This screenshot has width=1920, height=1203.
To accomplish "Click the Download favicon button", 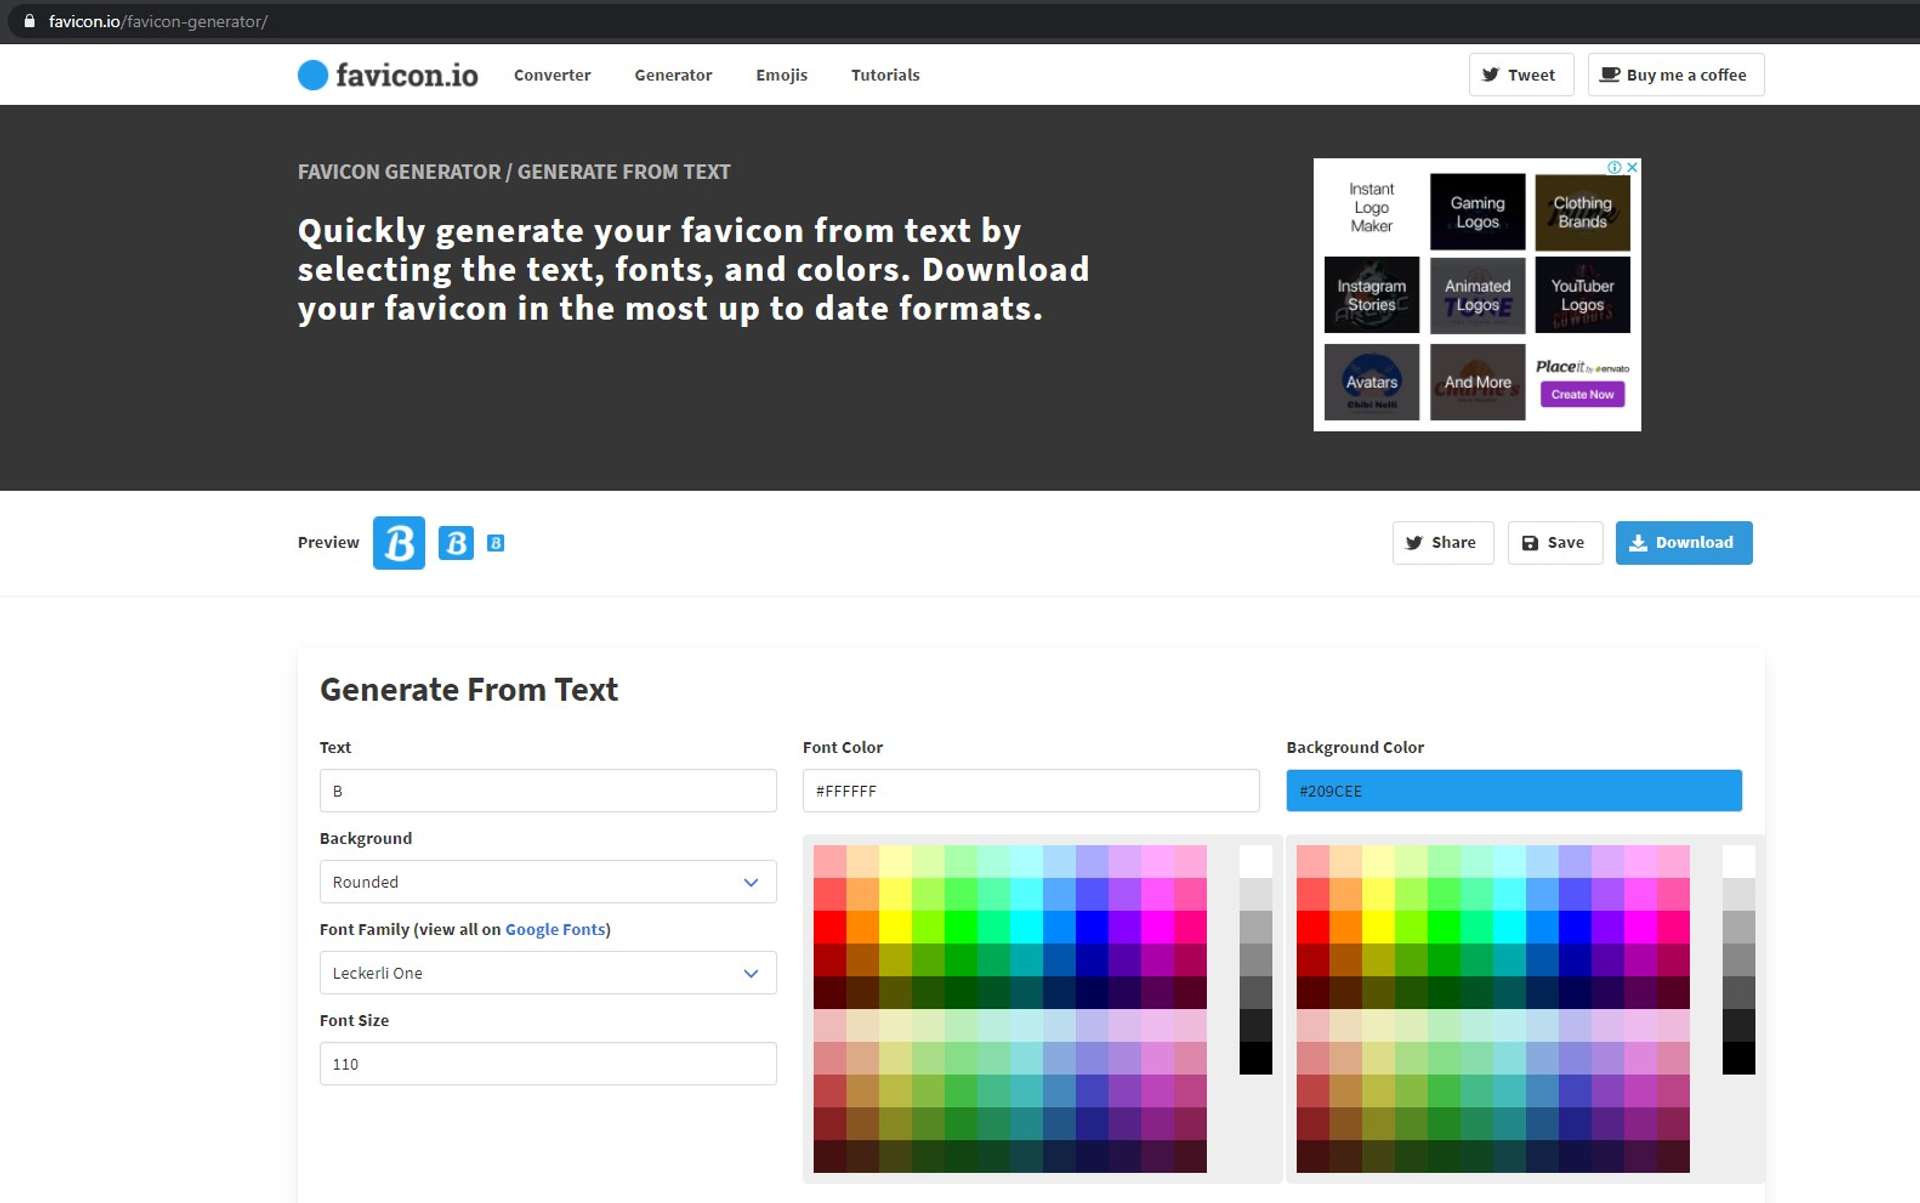I will (x=1683, y=542).
